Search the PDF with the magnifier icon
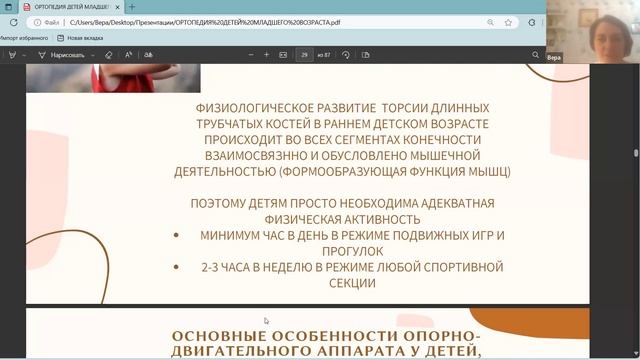The image size is (640, 360). (x=536, y=55)
